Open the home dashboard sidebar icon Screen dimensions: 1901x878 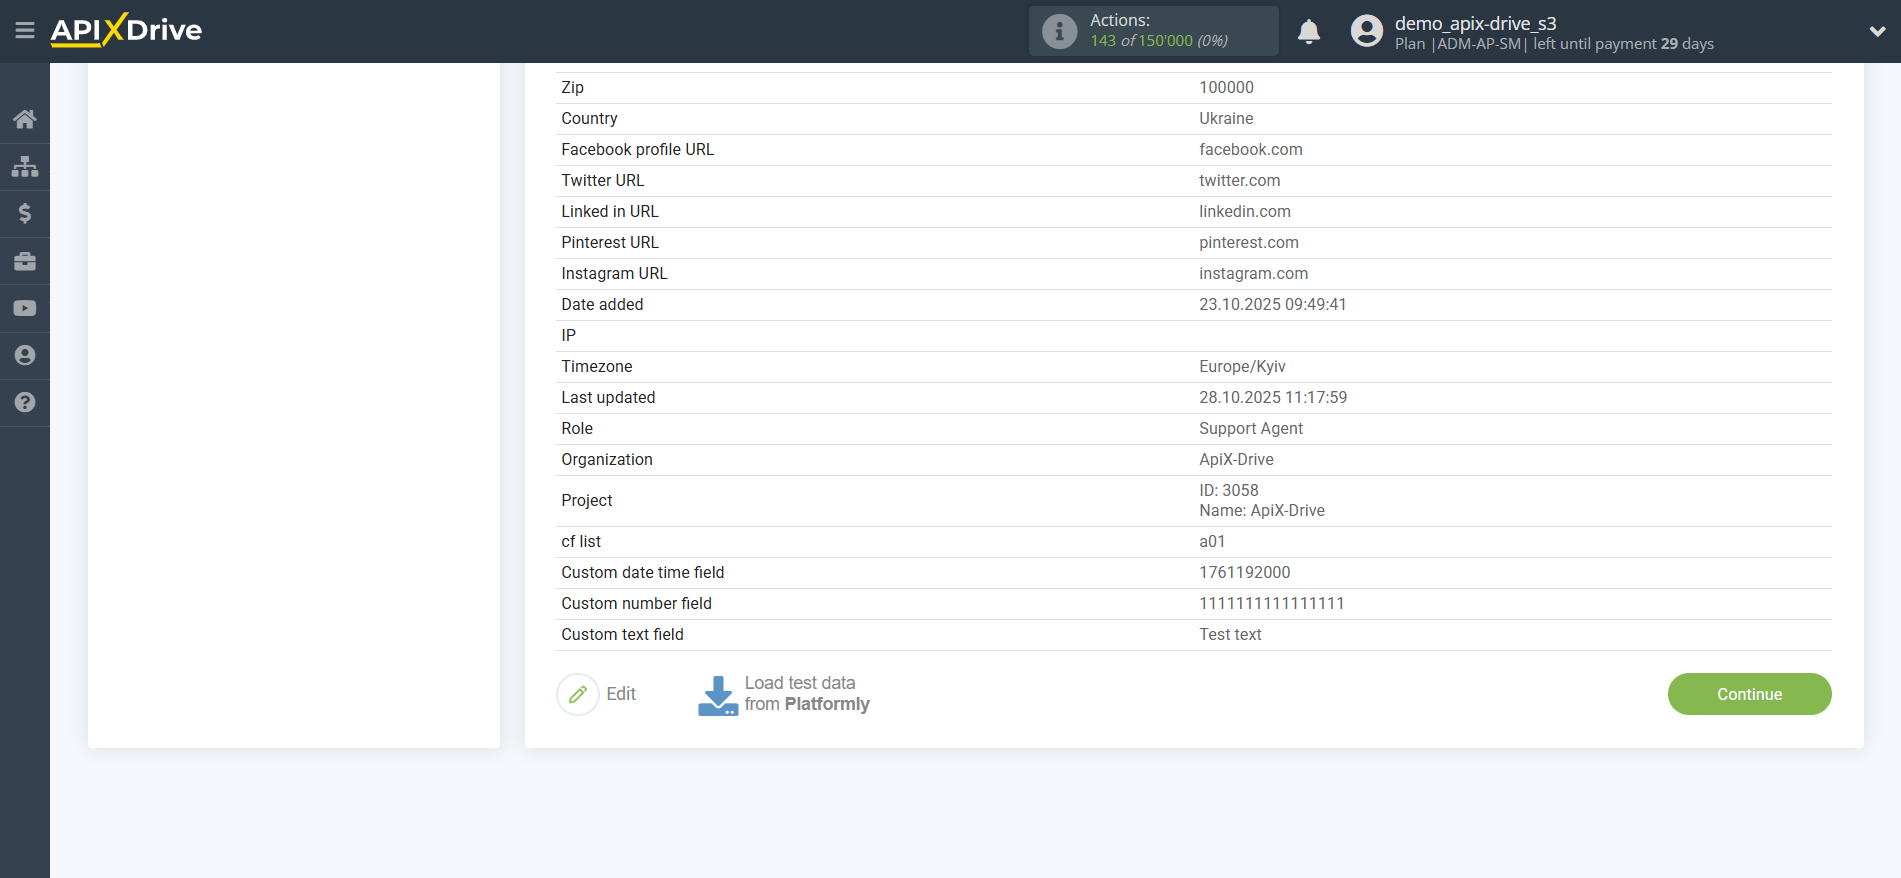[x=25, y=119]
